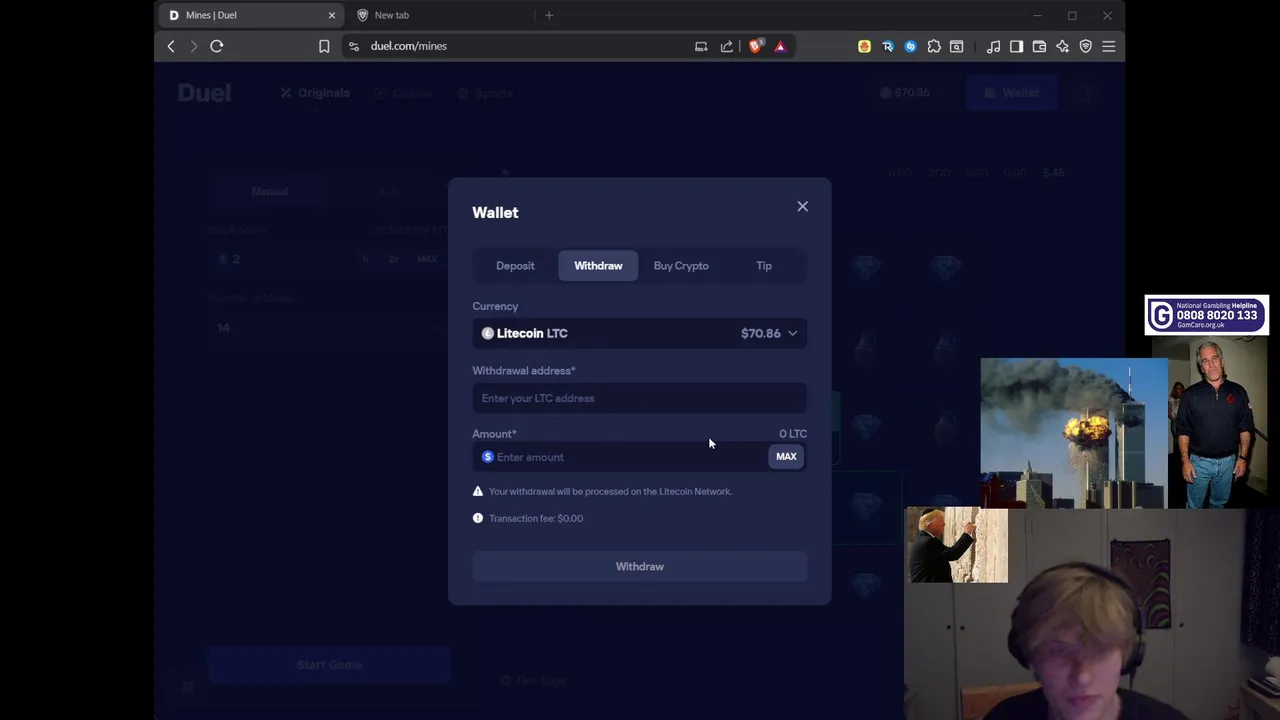
Task: Go forward in browser history
Action: (x=194, y=46)
